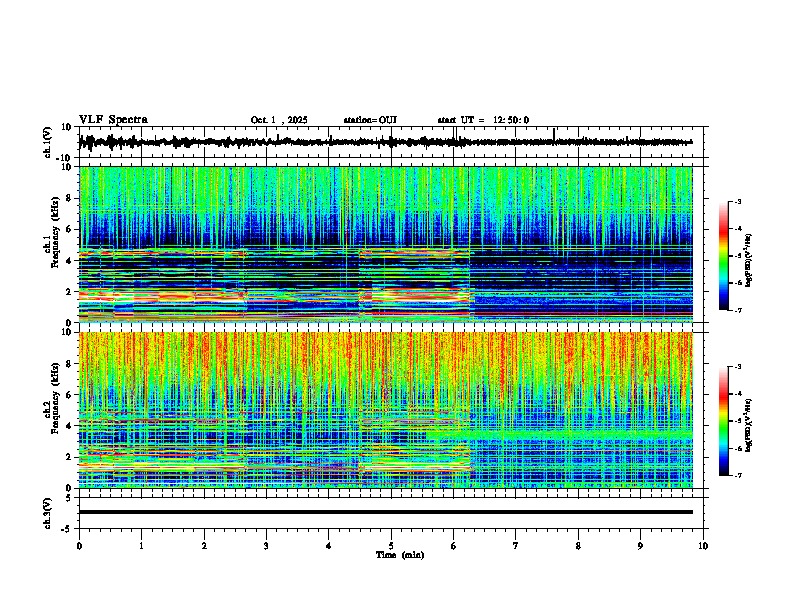Select the date text "Oct. 1 , 2025"
Image resolution: width=792 pixels, height=612 pixels.
pyautogui.click(x=279, y=120)
